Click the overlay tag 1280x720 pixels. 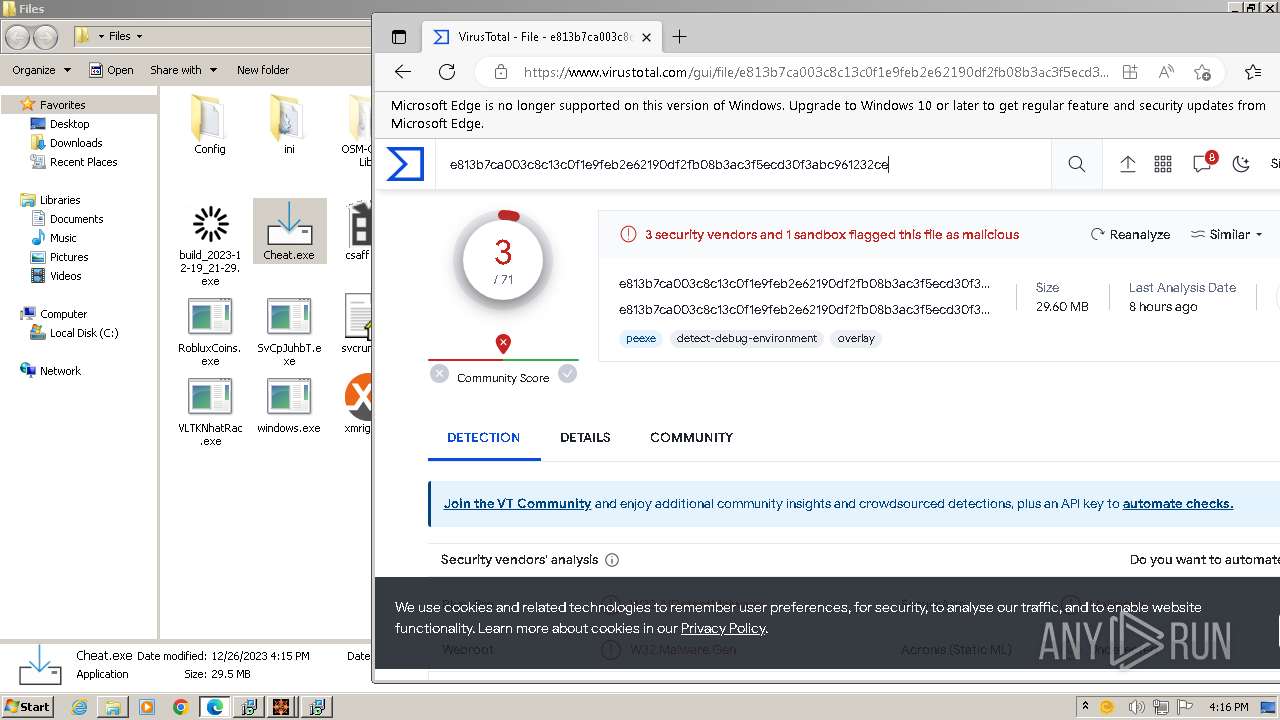856,338
